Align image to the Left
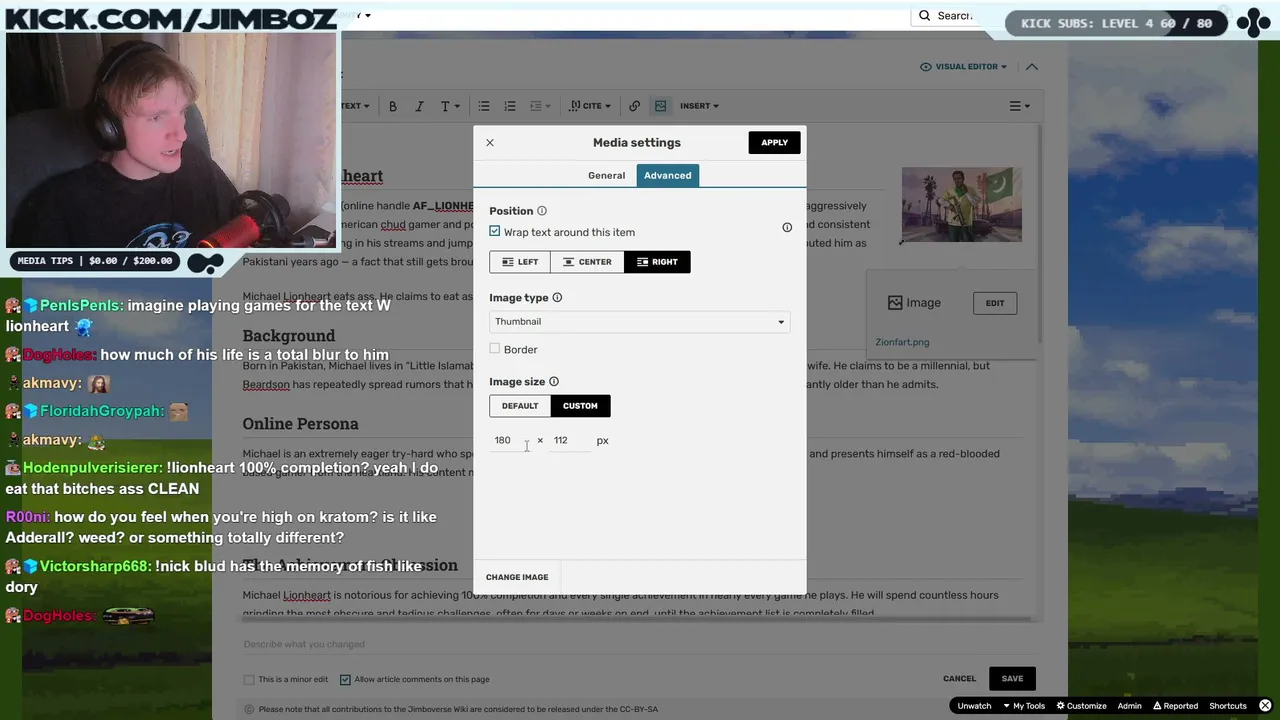 (520, 262)
